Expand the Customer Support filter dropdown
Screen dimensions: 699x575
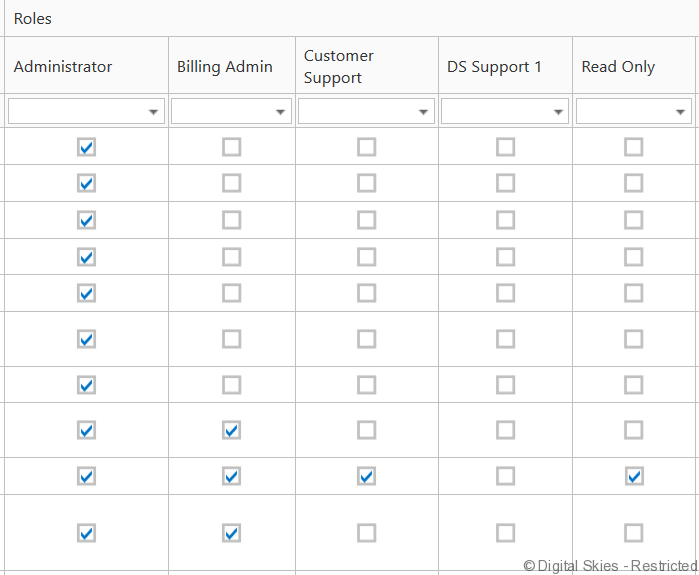tap(423, 112)
